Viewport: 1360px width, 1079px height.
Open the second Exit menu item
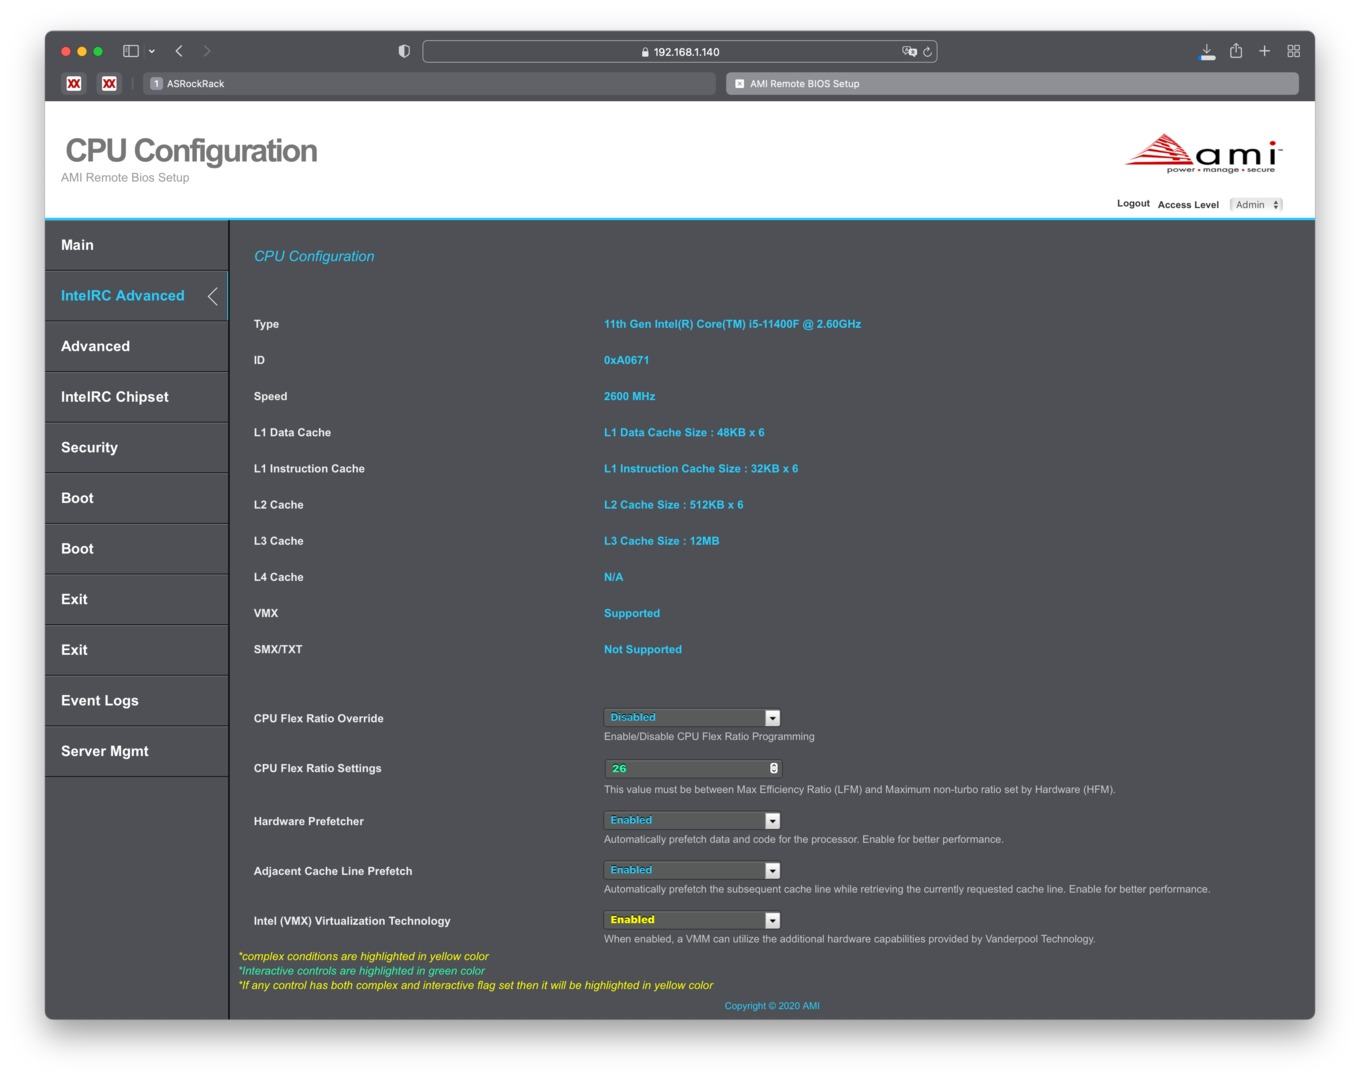click(x=137, y=650)
